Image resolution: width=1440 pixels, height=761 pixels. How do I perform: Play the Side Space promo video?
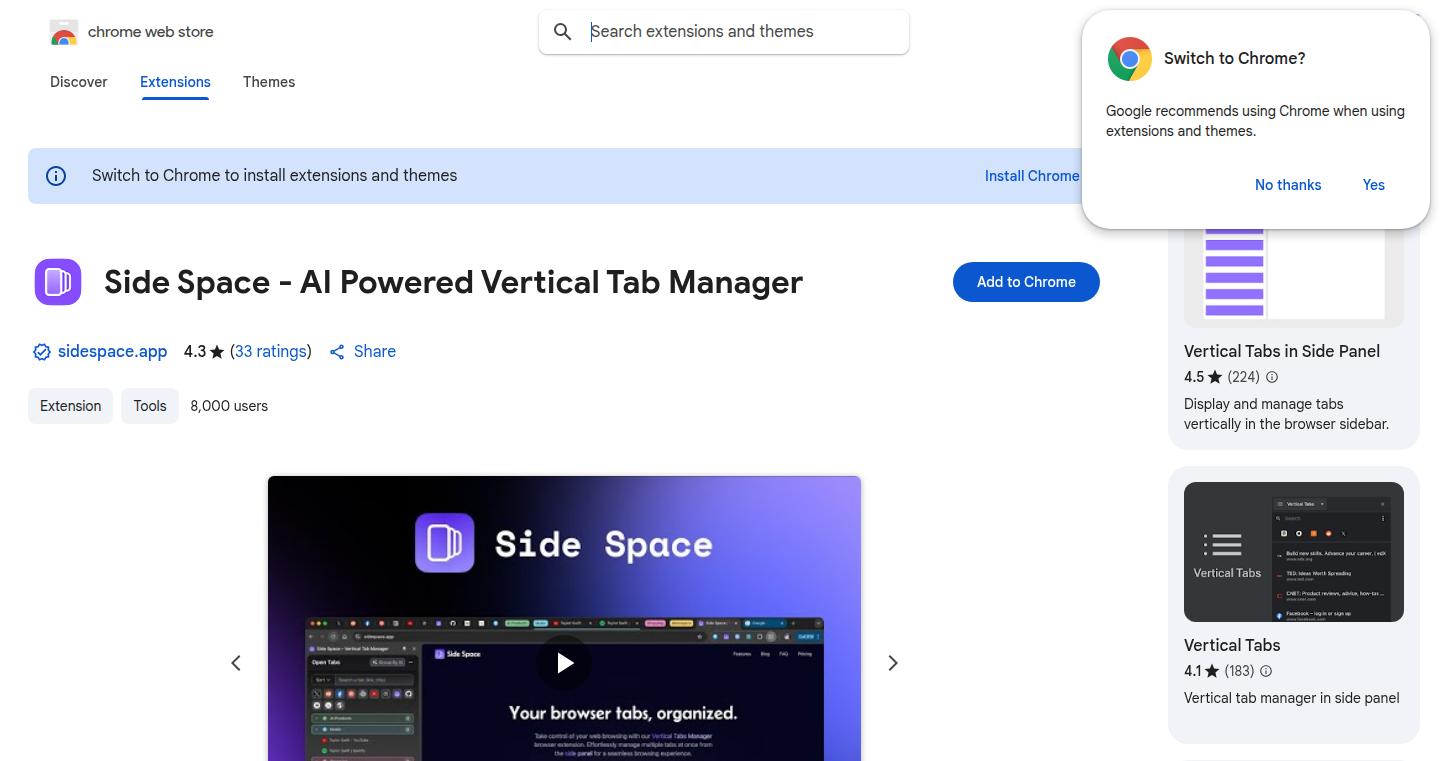564,663
